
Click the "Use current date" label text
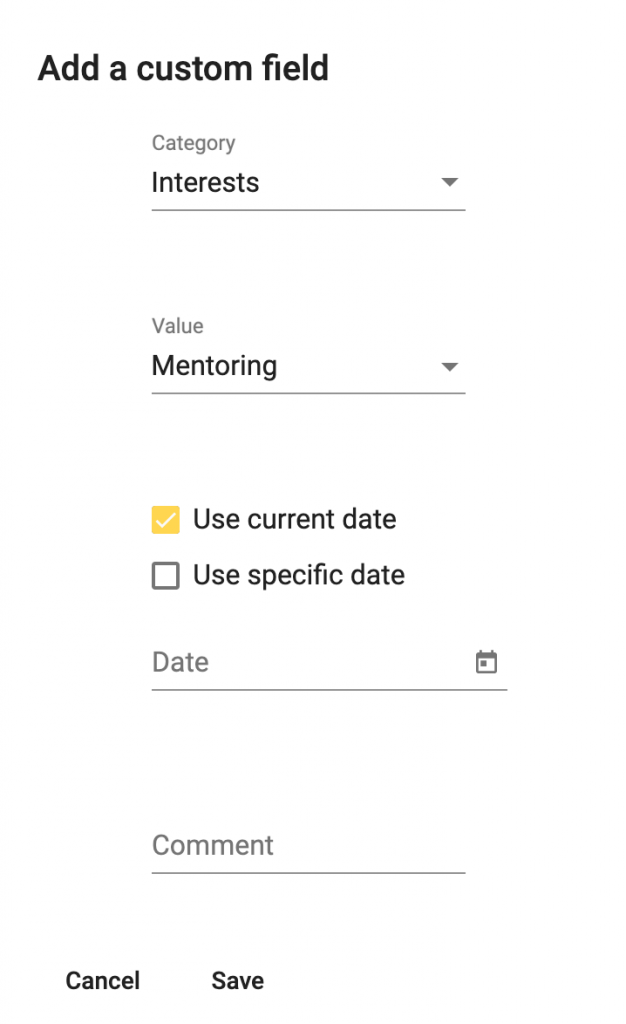[294, 519]
